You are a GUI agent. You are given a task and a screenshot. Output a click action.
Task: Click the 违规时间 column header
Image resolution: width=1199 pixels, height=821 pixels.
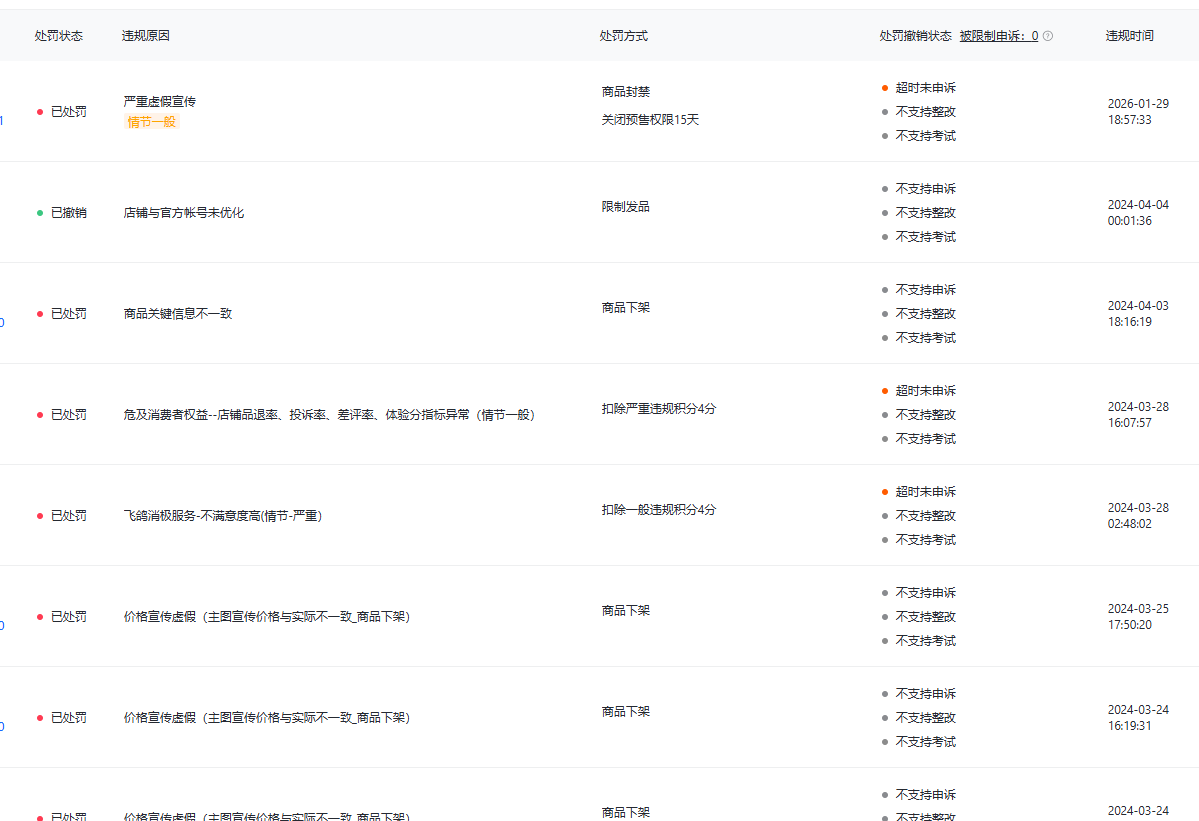point(1129,36)
